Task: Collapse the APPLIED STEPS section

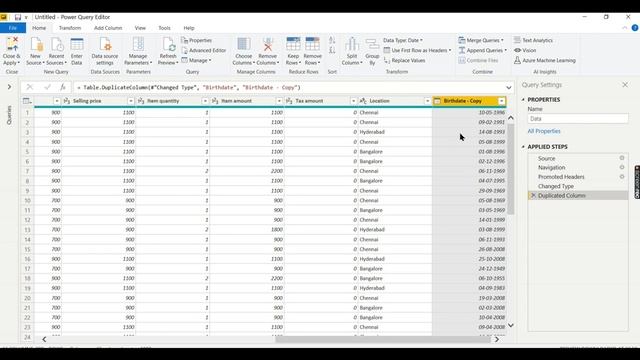Action: coord(523,147)
